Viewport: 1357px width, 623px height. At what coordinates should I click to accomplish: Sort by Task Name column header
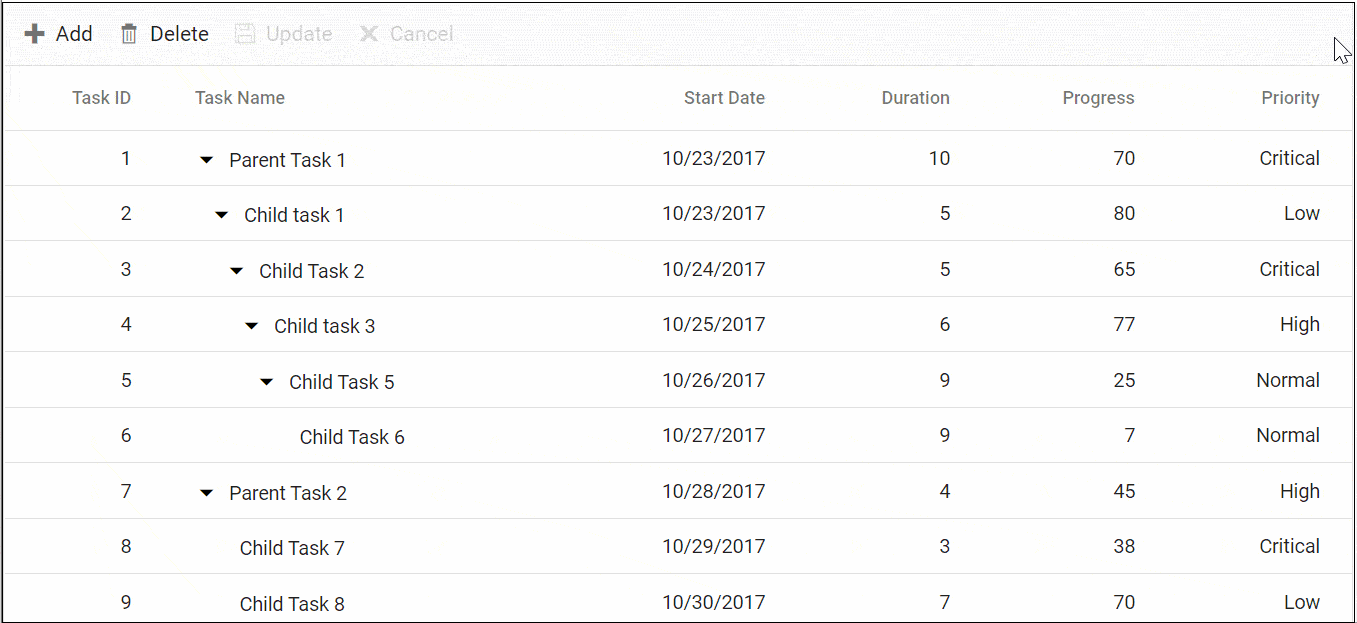(x=240, y=98)
